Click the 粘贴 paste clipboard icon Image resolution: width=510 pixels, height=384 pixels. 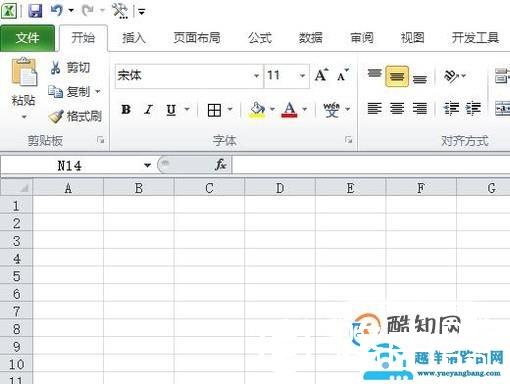[x=24, y=72]
